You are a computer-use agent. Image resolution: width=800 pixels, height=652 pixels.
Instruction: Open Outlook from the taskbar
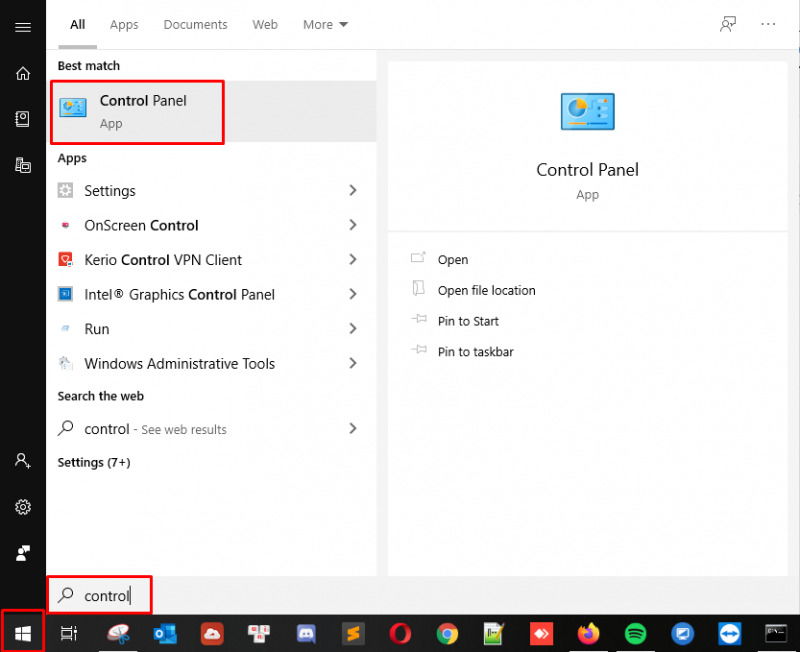coord(165,634)
